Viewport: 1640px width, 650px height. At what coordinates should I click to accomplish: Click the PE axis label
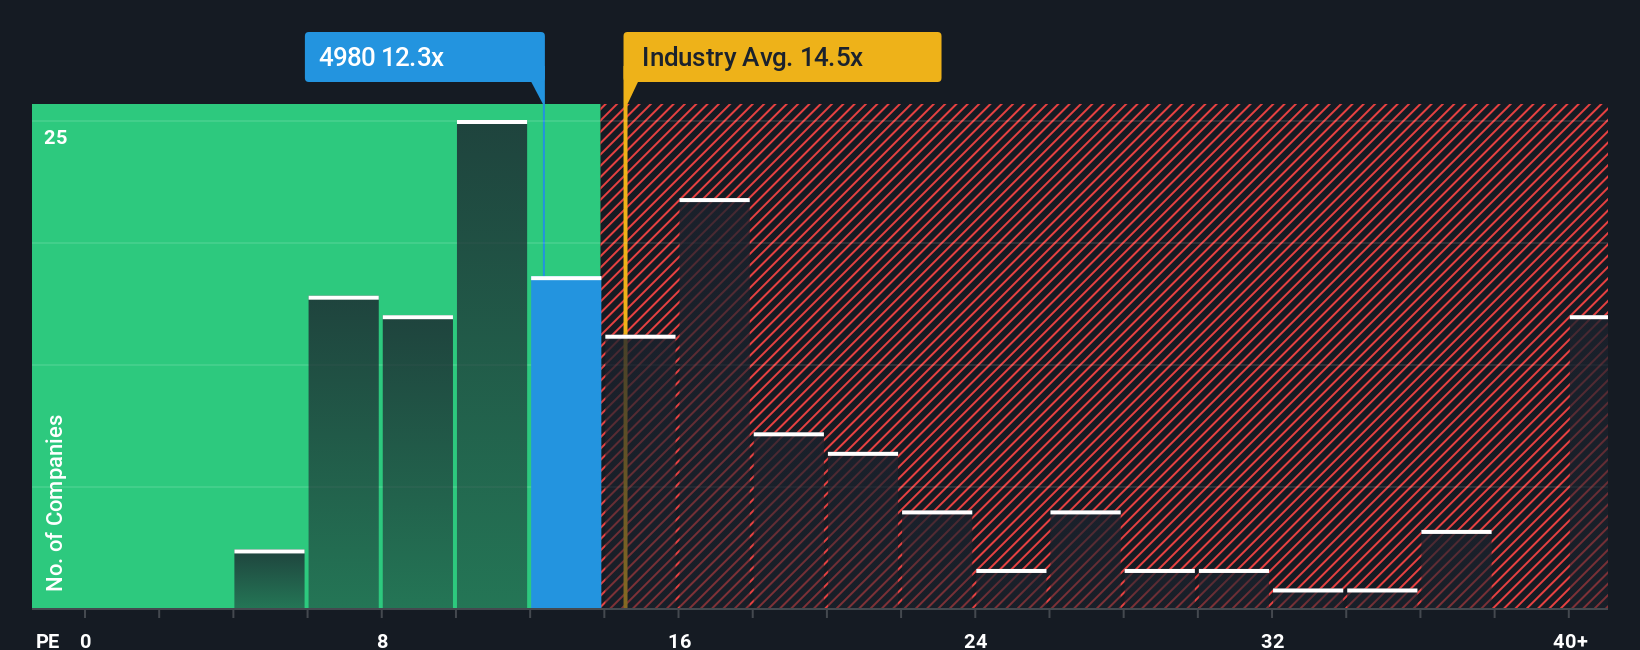tap(47, 640)
